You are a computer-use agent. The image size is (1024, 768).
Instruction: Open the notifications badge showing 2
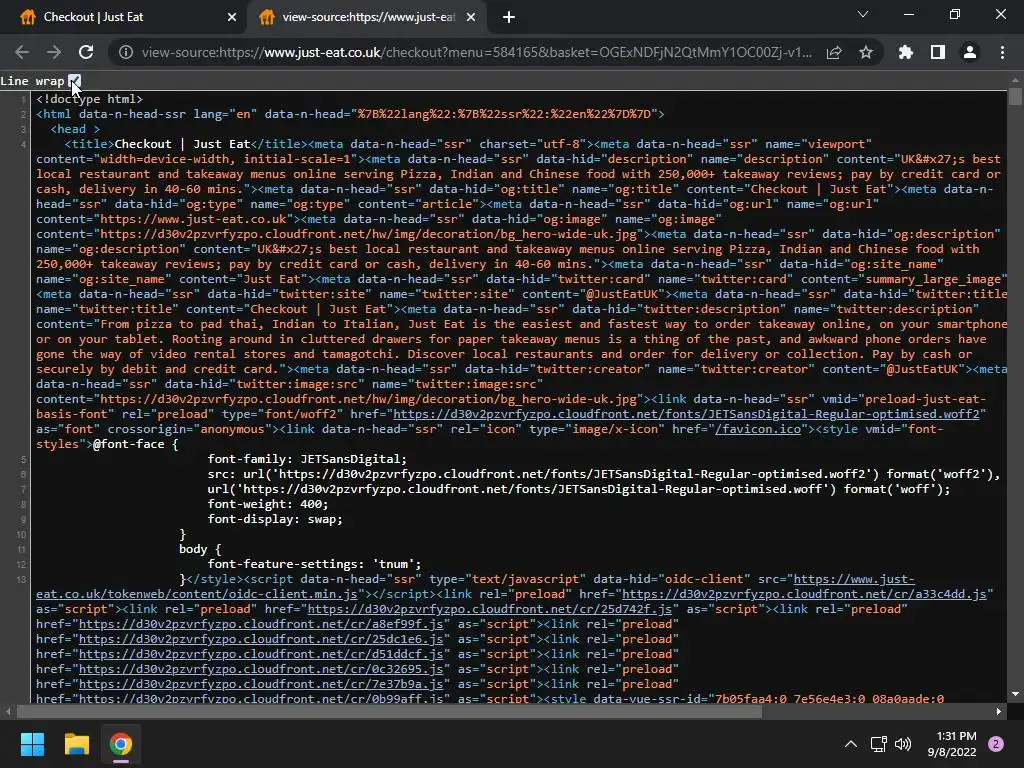click(996, 744)
